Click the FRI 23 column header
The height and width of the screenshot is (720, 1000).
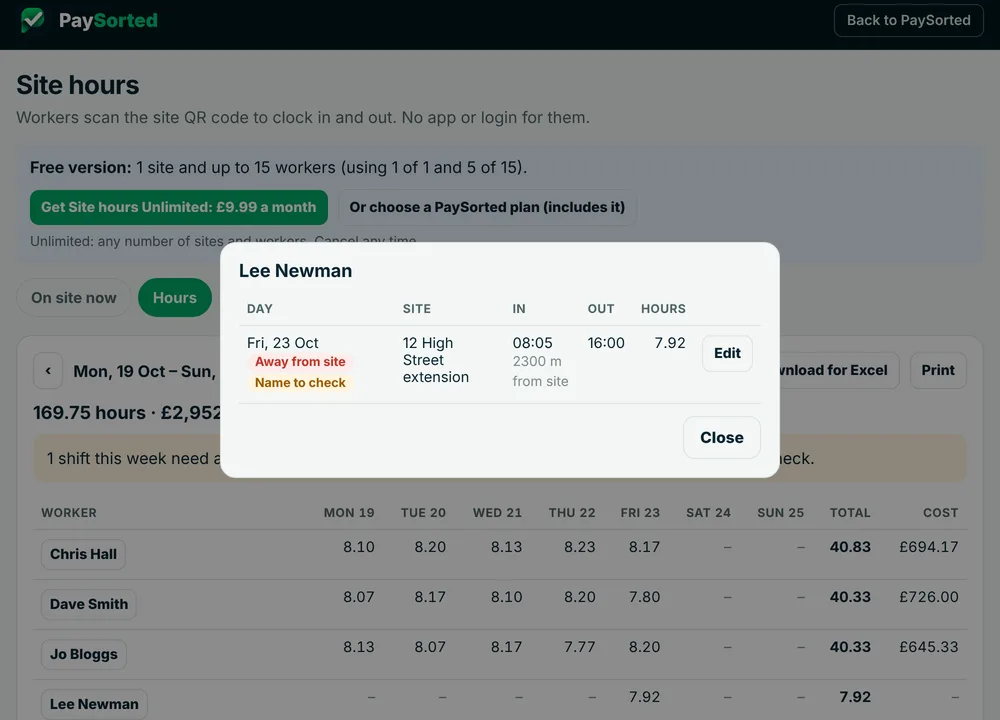(x=640, y=513)
